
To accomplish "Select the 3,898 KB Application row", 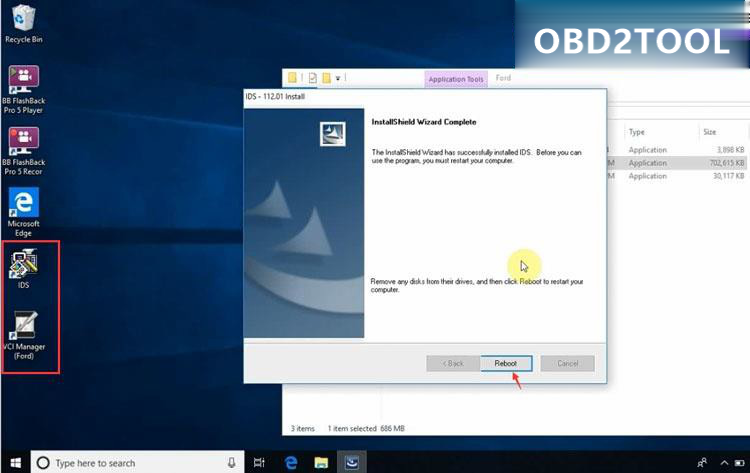I will tap(676, 150).
